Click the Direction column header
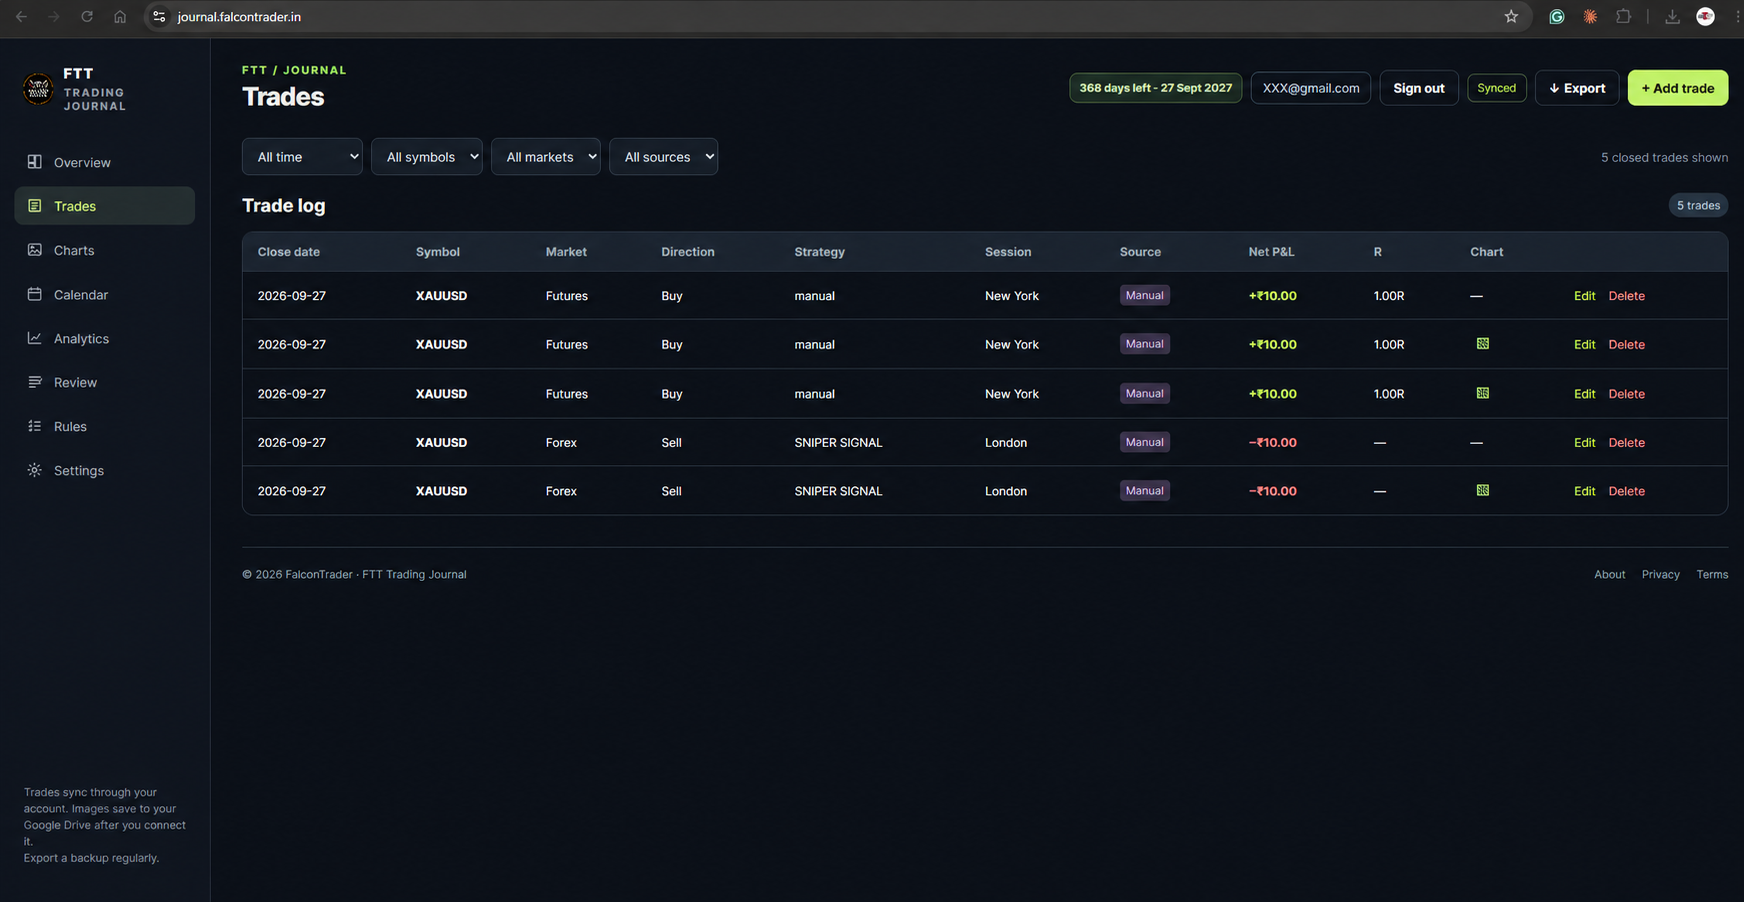Image resolution: width=1744 pixels, height=902 pixels. pyautogui.click(x=688, y=252)
